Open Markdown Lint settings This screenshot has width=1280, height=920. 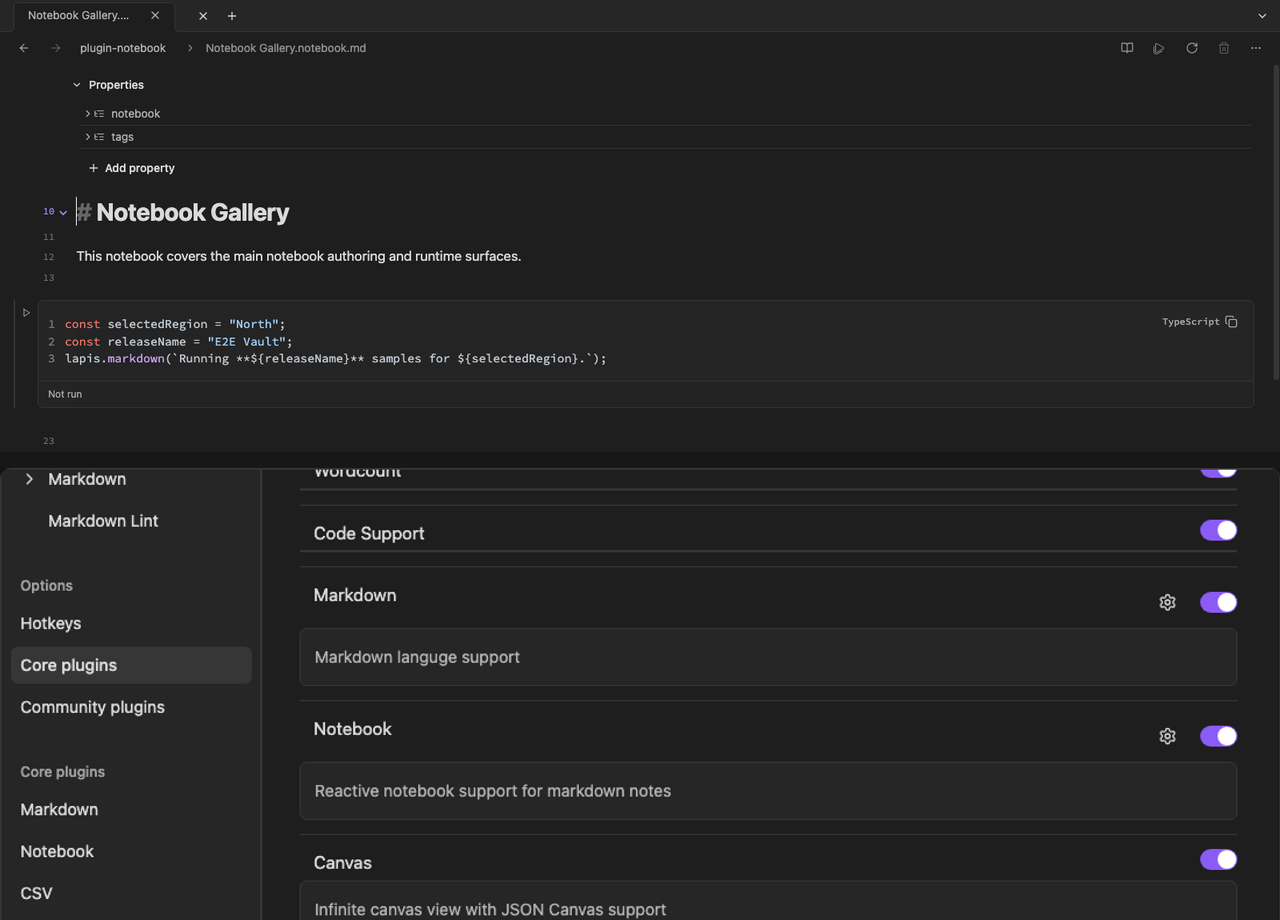(x=103, y=521)
